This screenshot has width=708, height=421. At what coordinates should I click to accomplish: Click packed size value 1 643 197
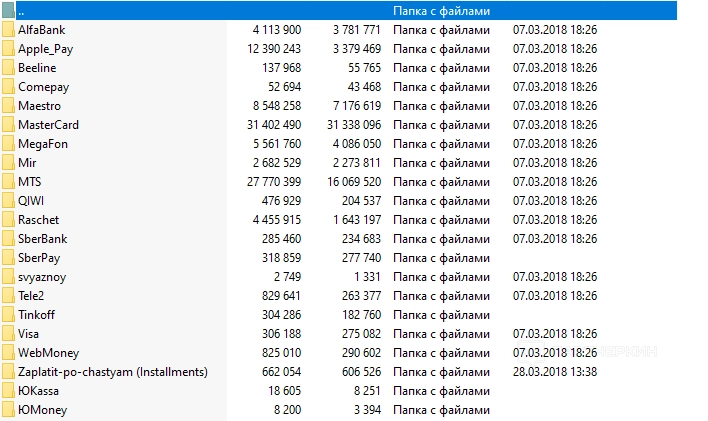357,220
